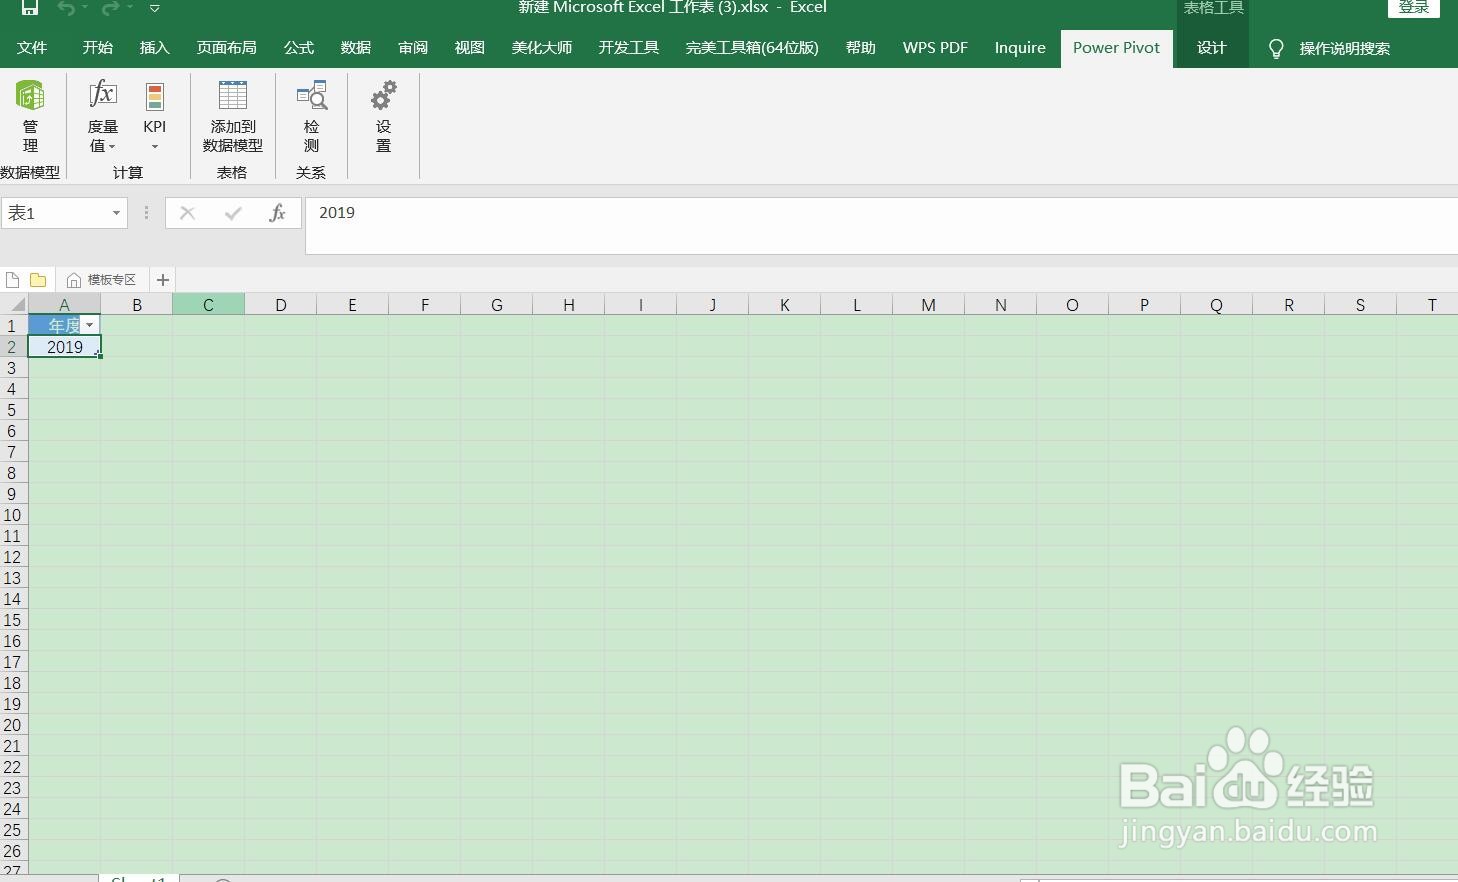Image resolution: width=1458 pixels, height=882 pixels.
Task: Open Quick Access Toolbar customize arrow
Action: pyautogui.click(x=154, y=8)
